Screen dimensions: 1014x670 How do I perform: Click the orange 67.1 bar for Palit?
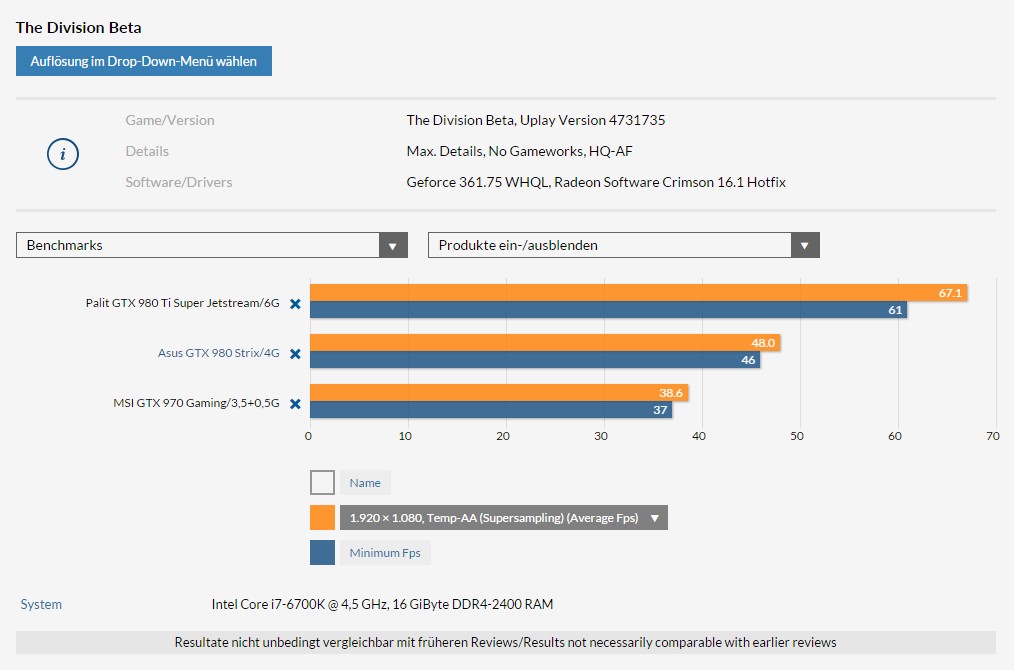click(638, 292)
